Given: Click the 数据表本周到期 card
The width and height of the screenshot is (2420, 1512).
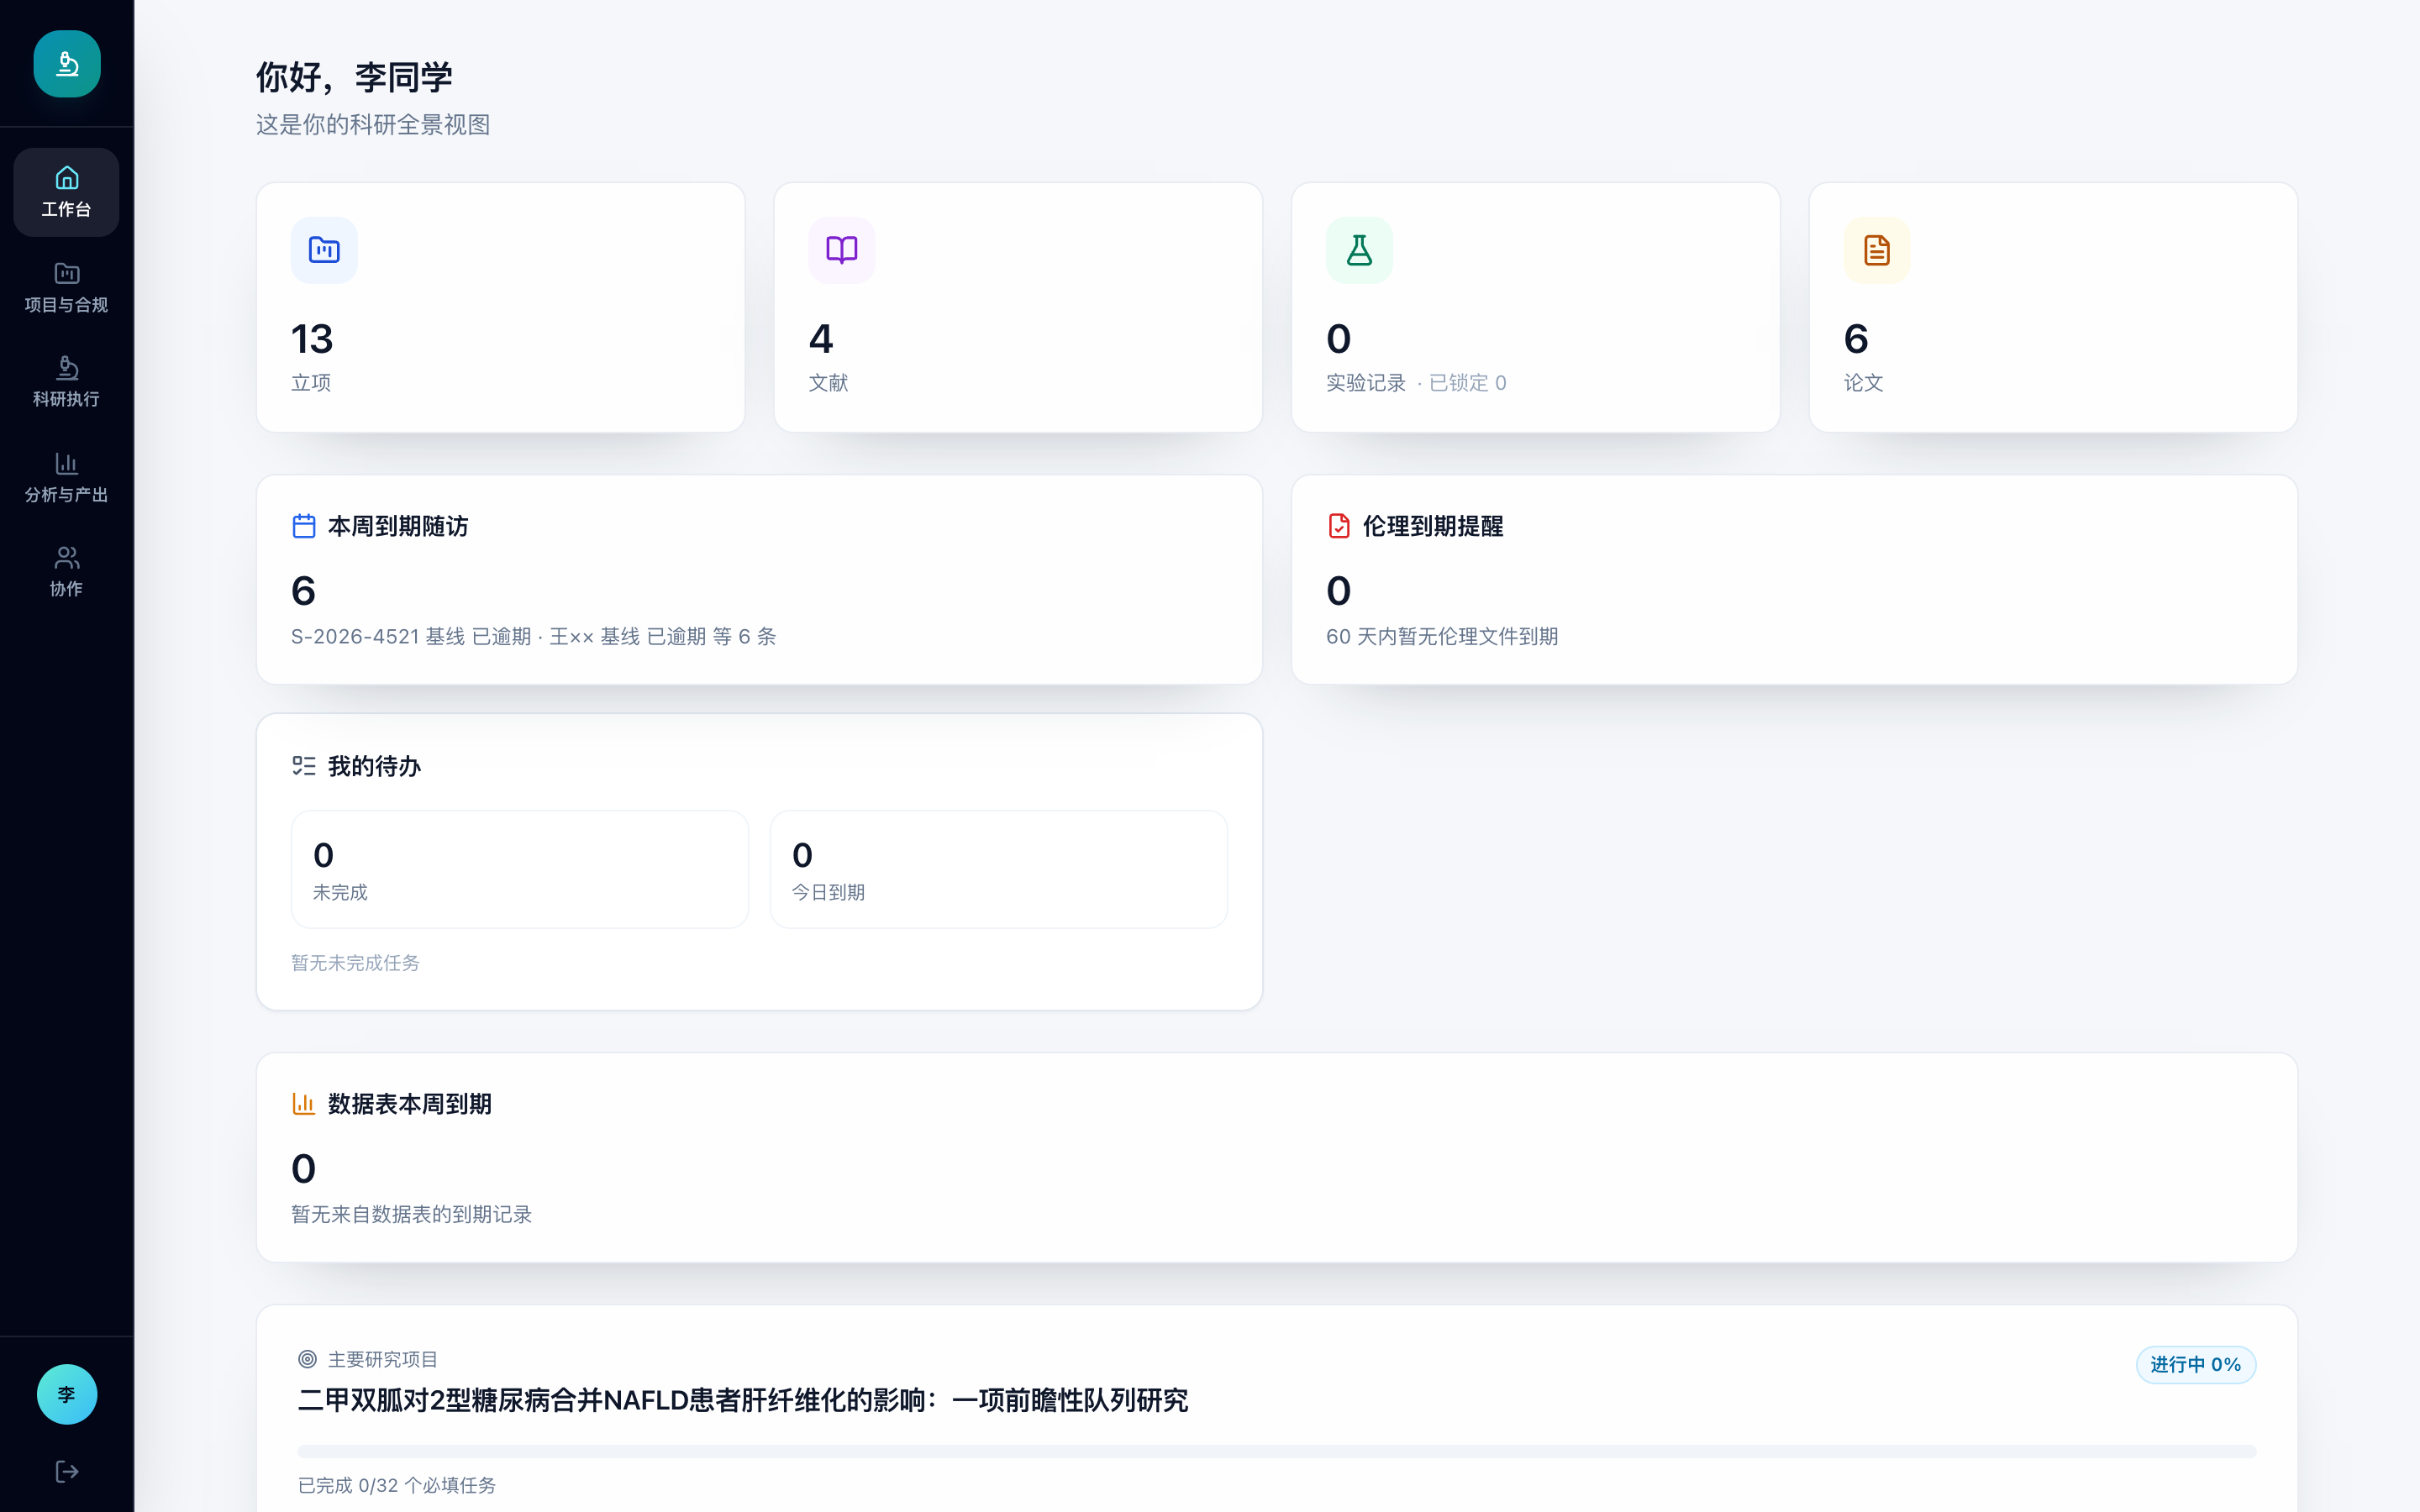Looking at the screenshot, I should (x=1277, y=1157).
